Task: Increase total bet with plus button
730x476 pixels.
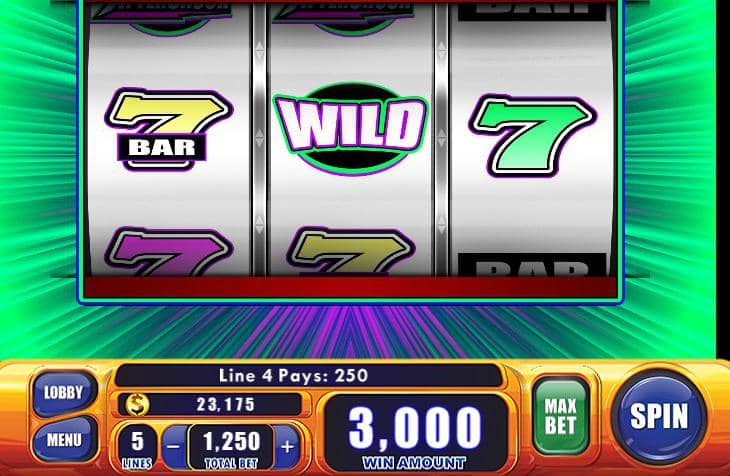Action: click(x=286, y=447)
